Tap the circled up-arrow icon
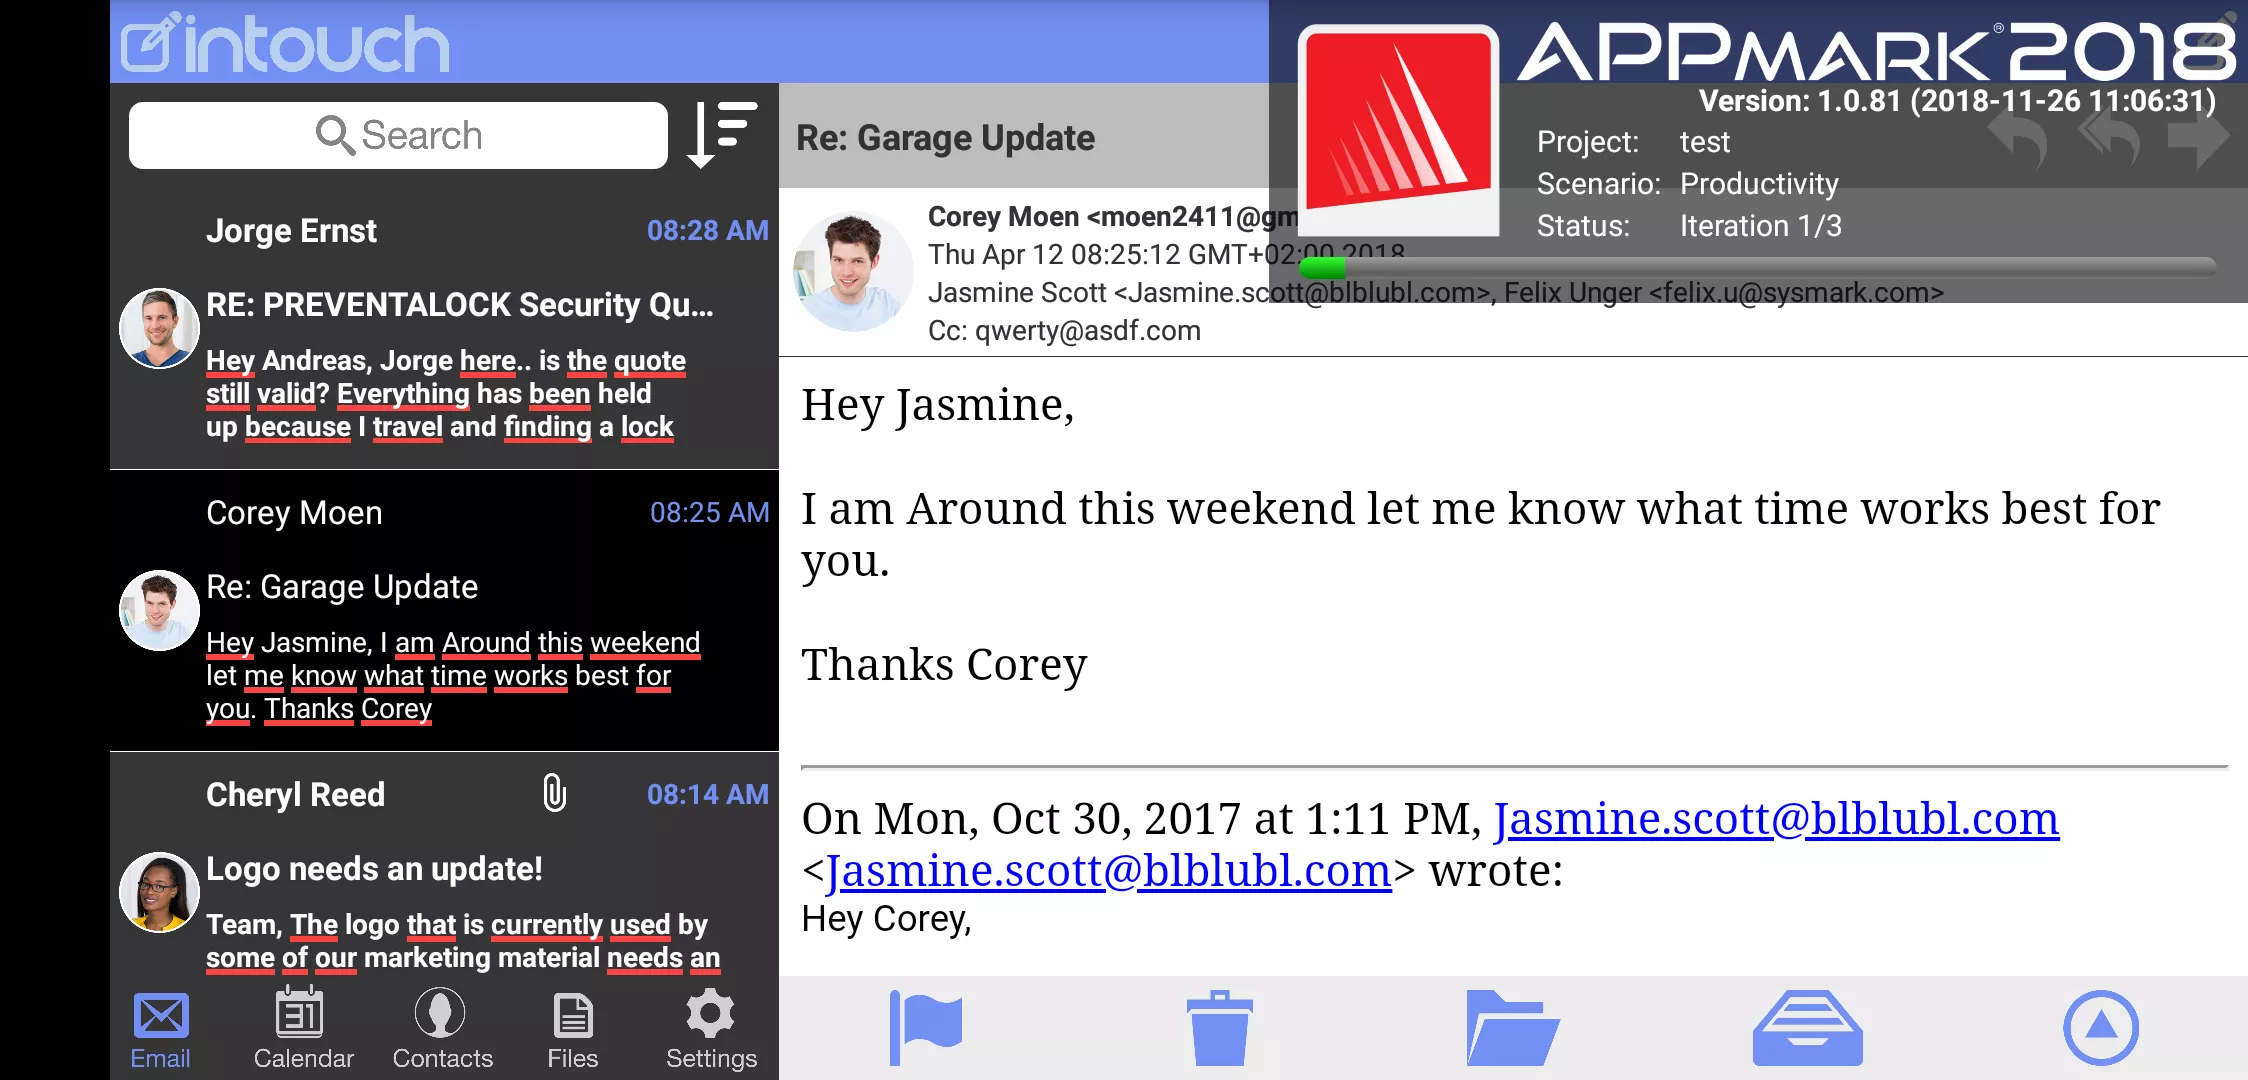 2101,1027
